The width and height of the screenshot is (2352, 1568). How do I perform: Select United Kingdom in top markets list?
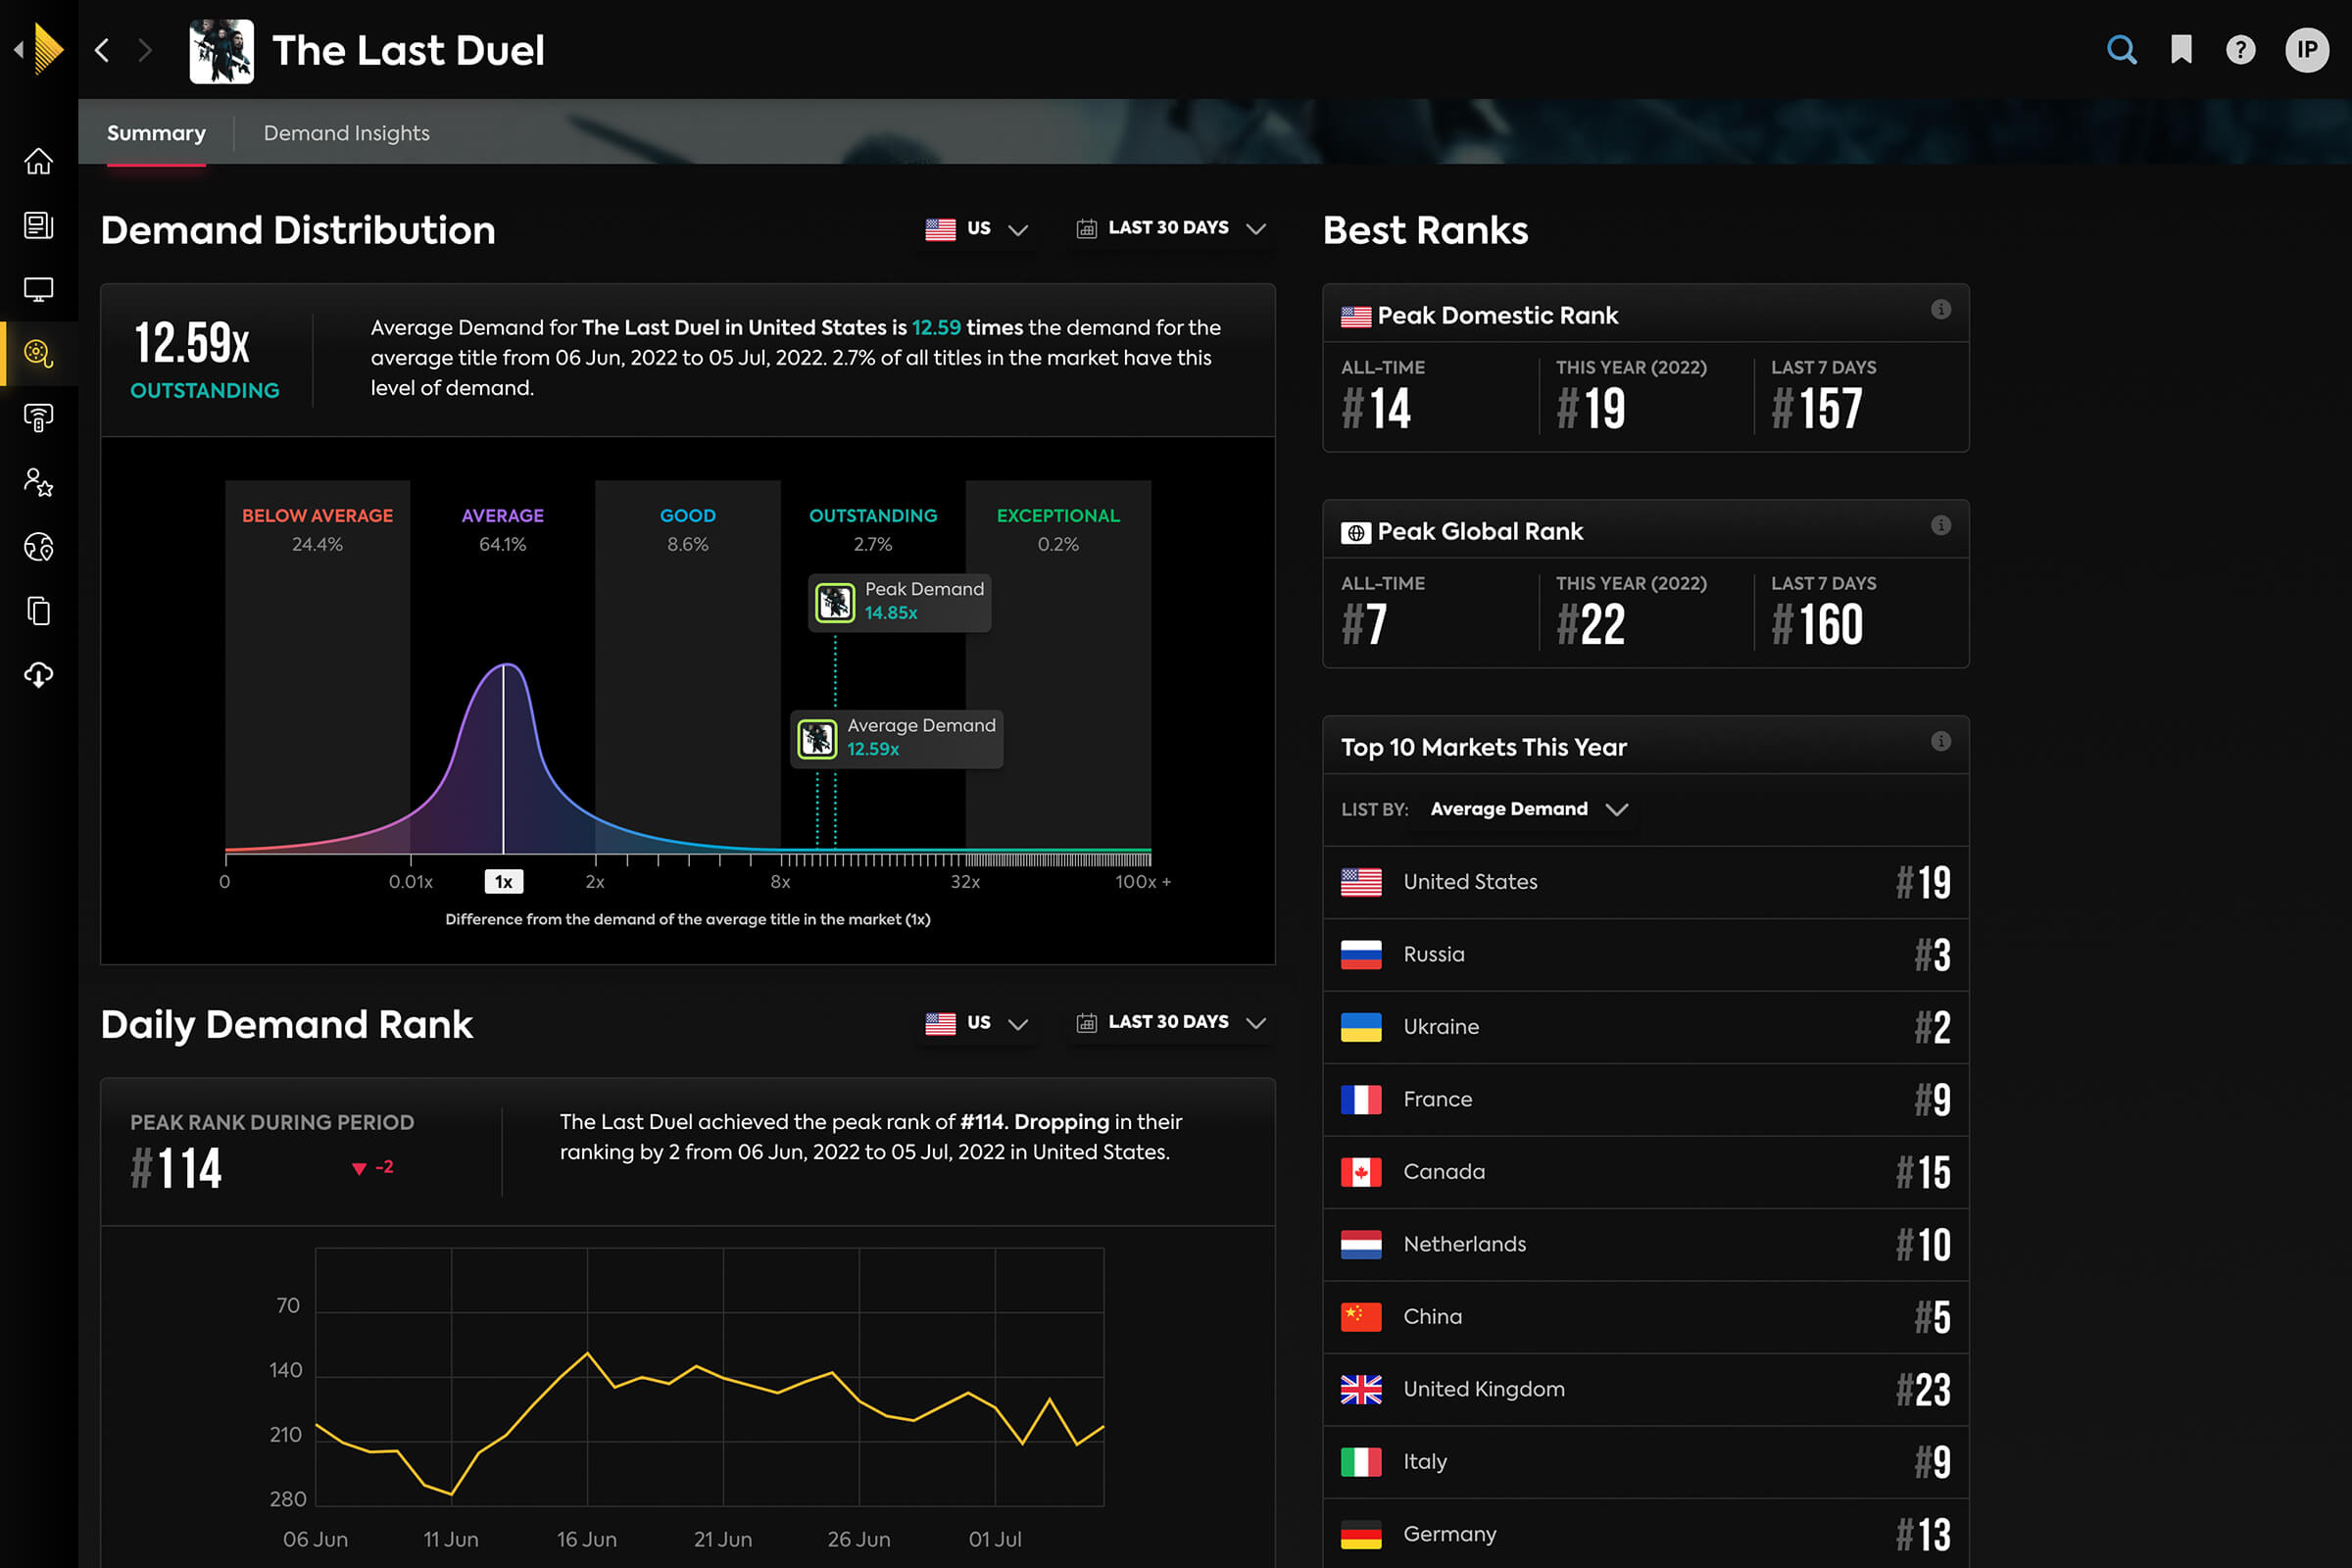pyautogui.click(x=1646, y=1390)
